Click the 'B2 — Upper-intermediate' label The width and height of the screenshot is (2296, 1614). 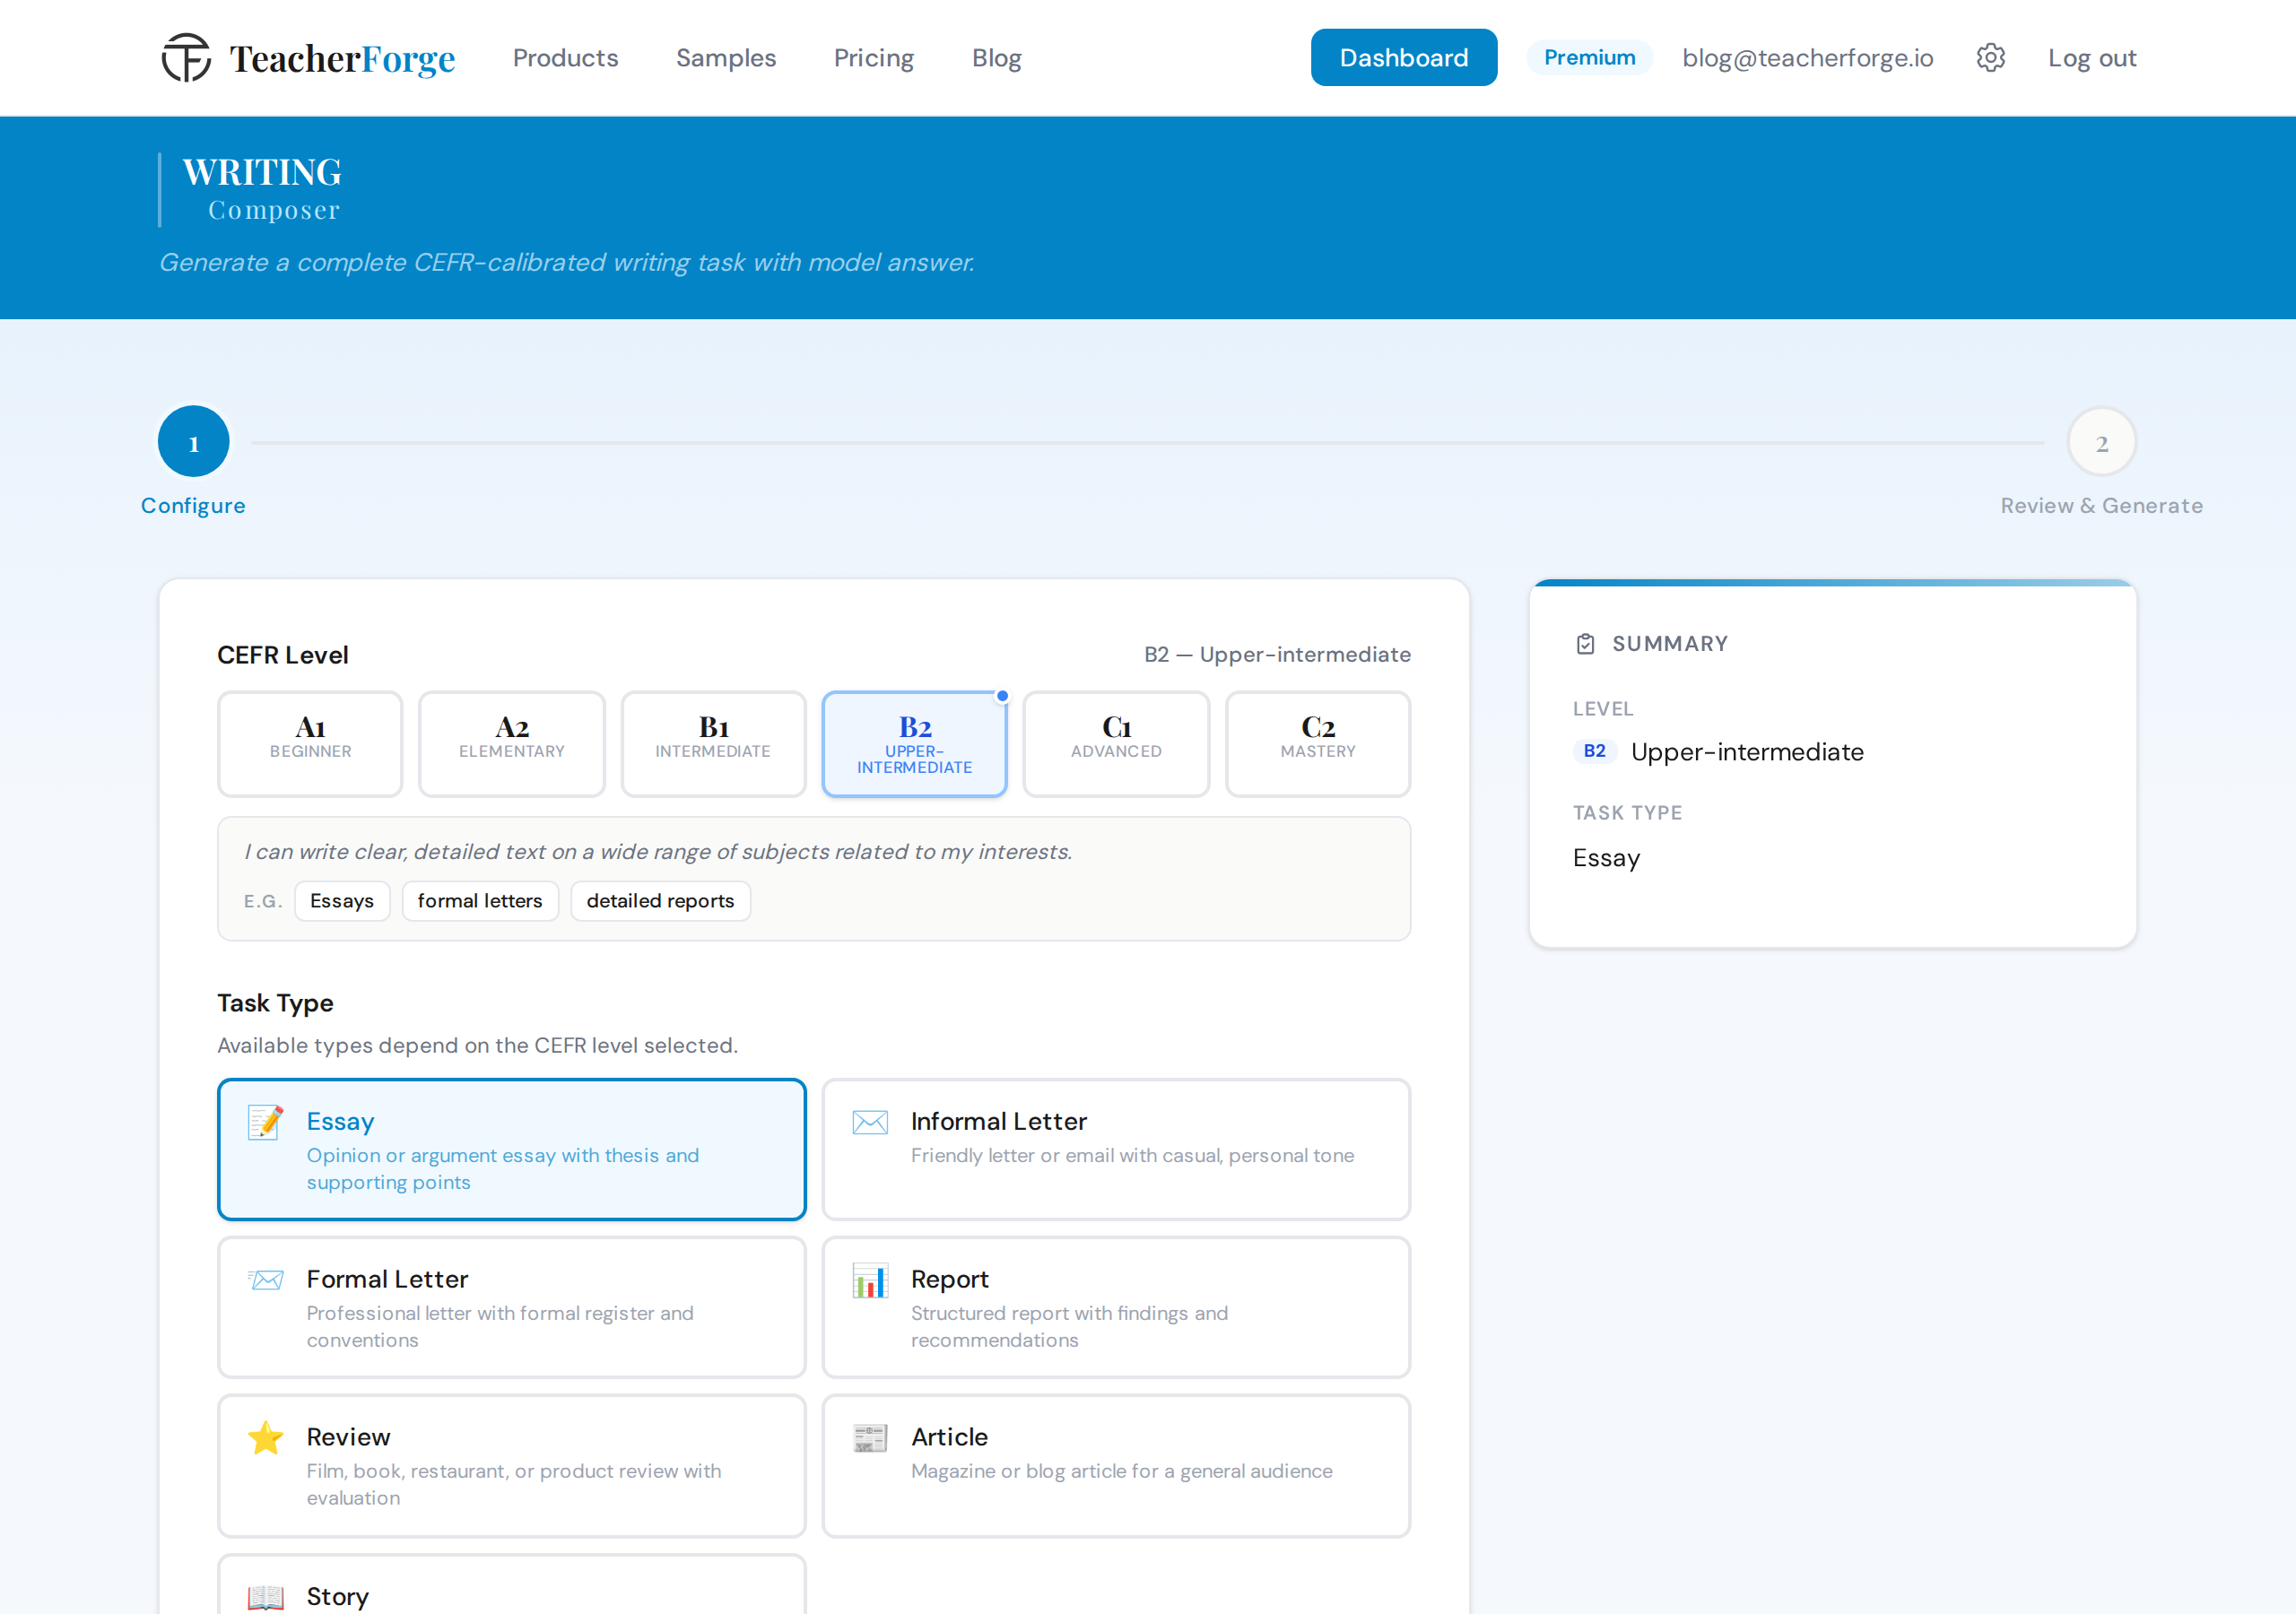[1277, 655]
